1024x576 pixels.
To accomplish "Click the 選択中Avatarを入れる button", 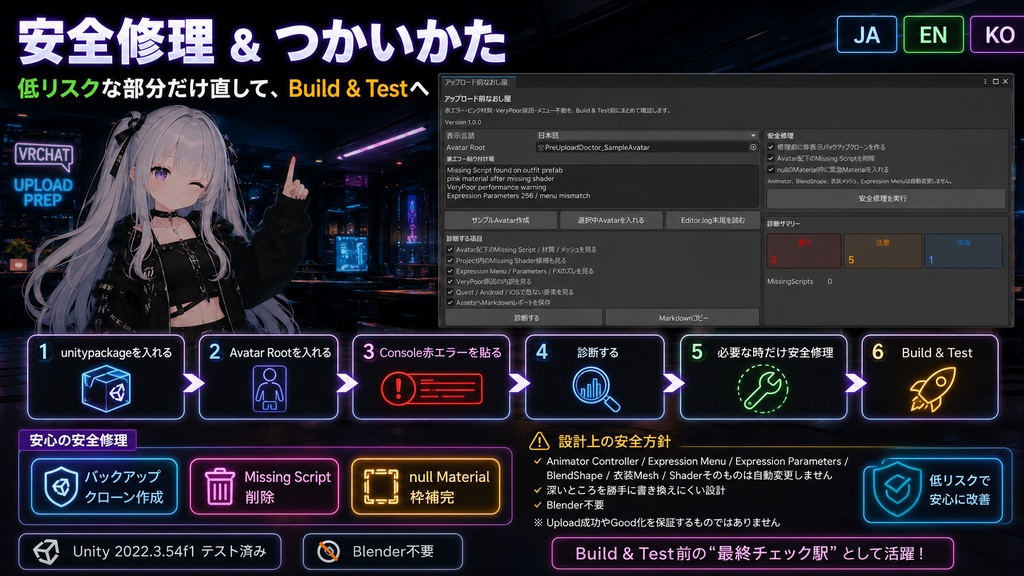I will [611, 220].
